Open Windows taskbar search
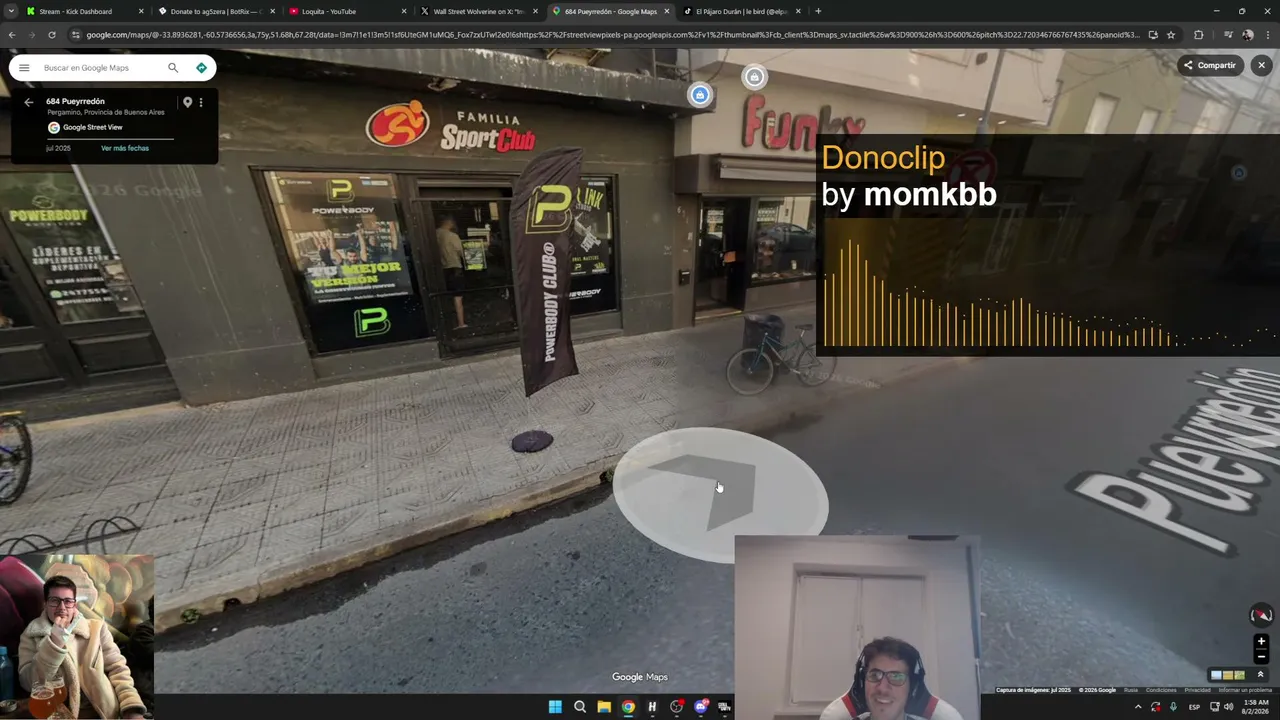Image resolution: width=1280 pixels, height=720 pixels. [x=580, y=707]
